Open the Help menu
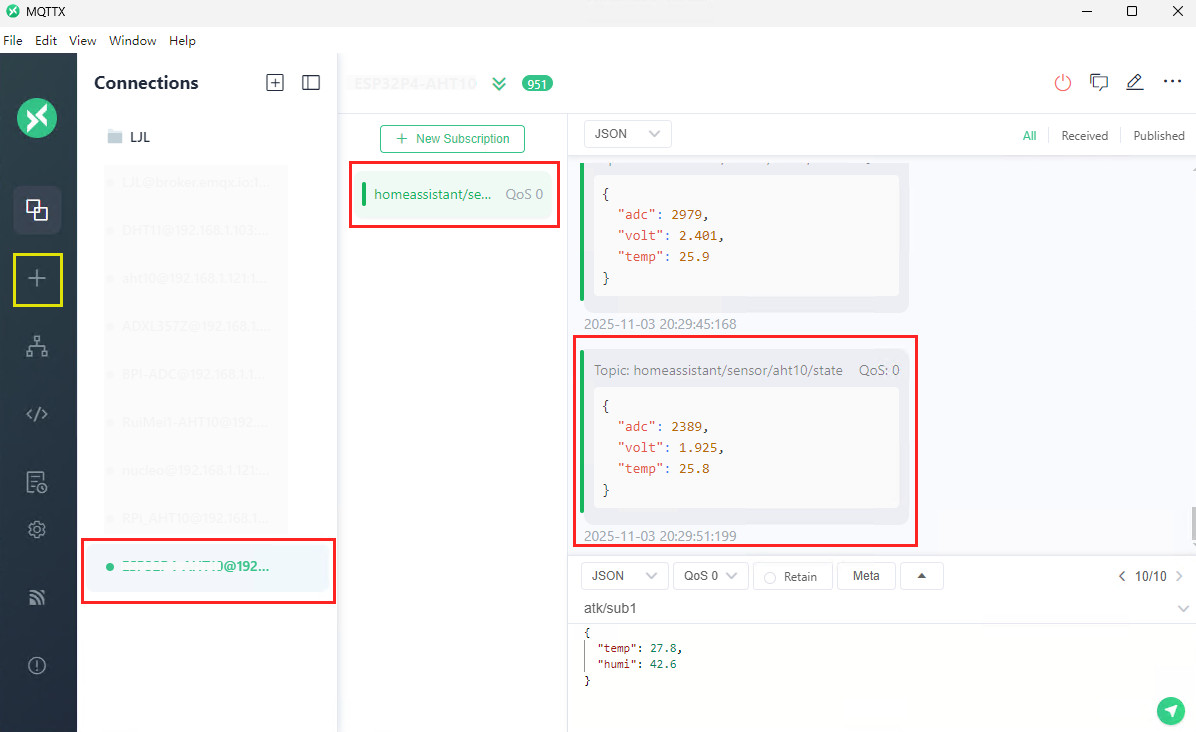The width and height of the screenshot is (1196, 732). point(182,40)
